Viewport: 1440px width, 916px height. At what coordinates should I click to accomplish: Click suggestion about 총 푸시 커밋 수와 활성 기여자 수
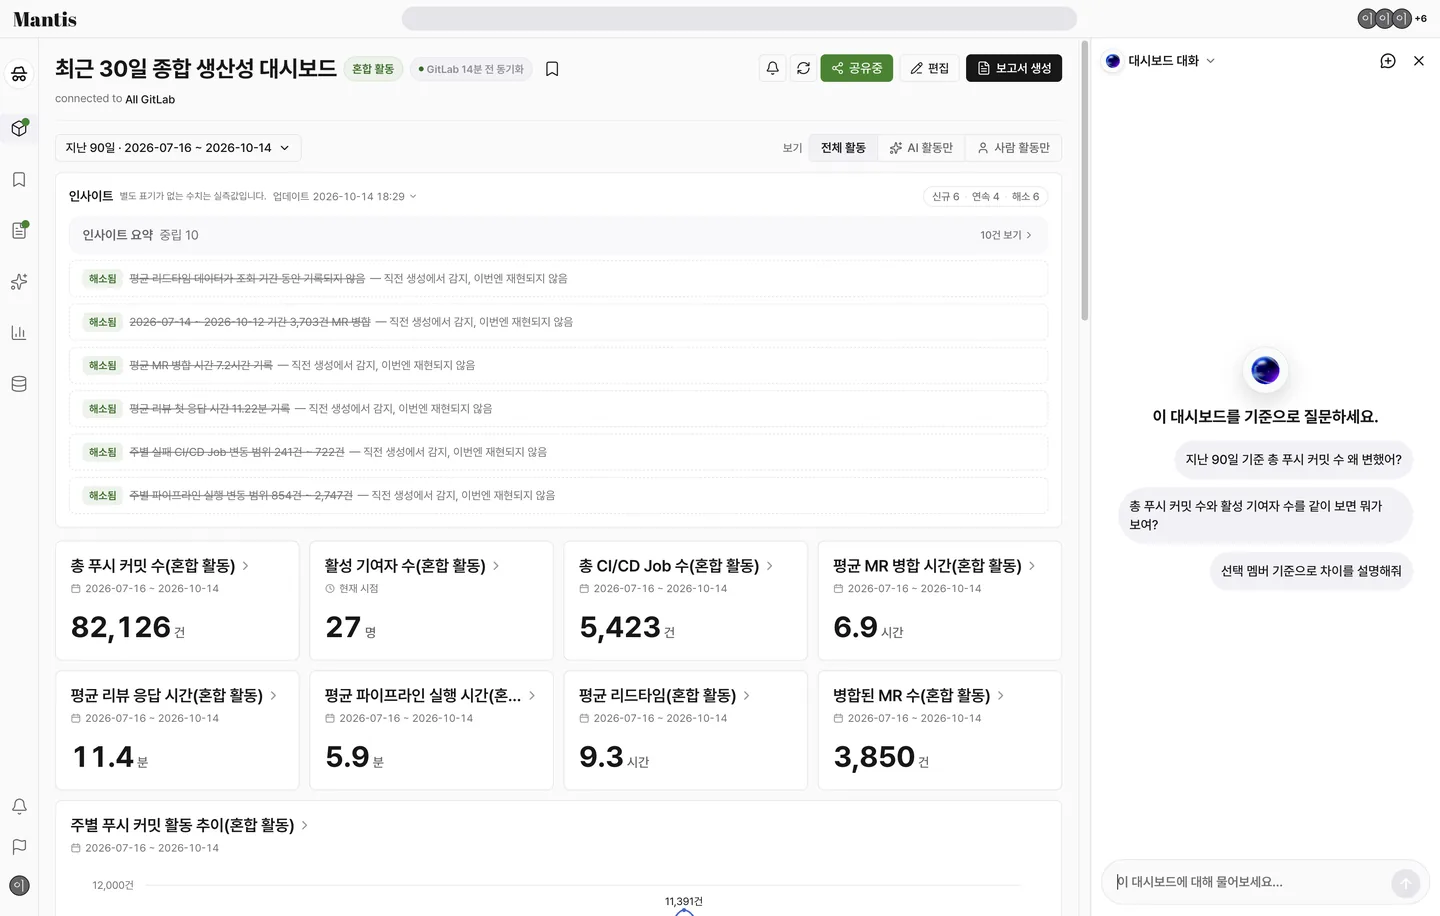coord(1265,515)
